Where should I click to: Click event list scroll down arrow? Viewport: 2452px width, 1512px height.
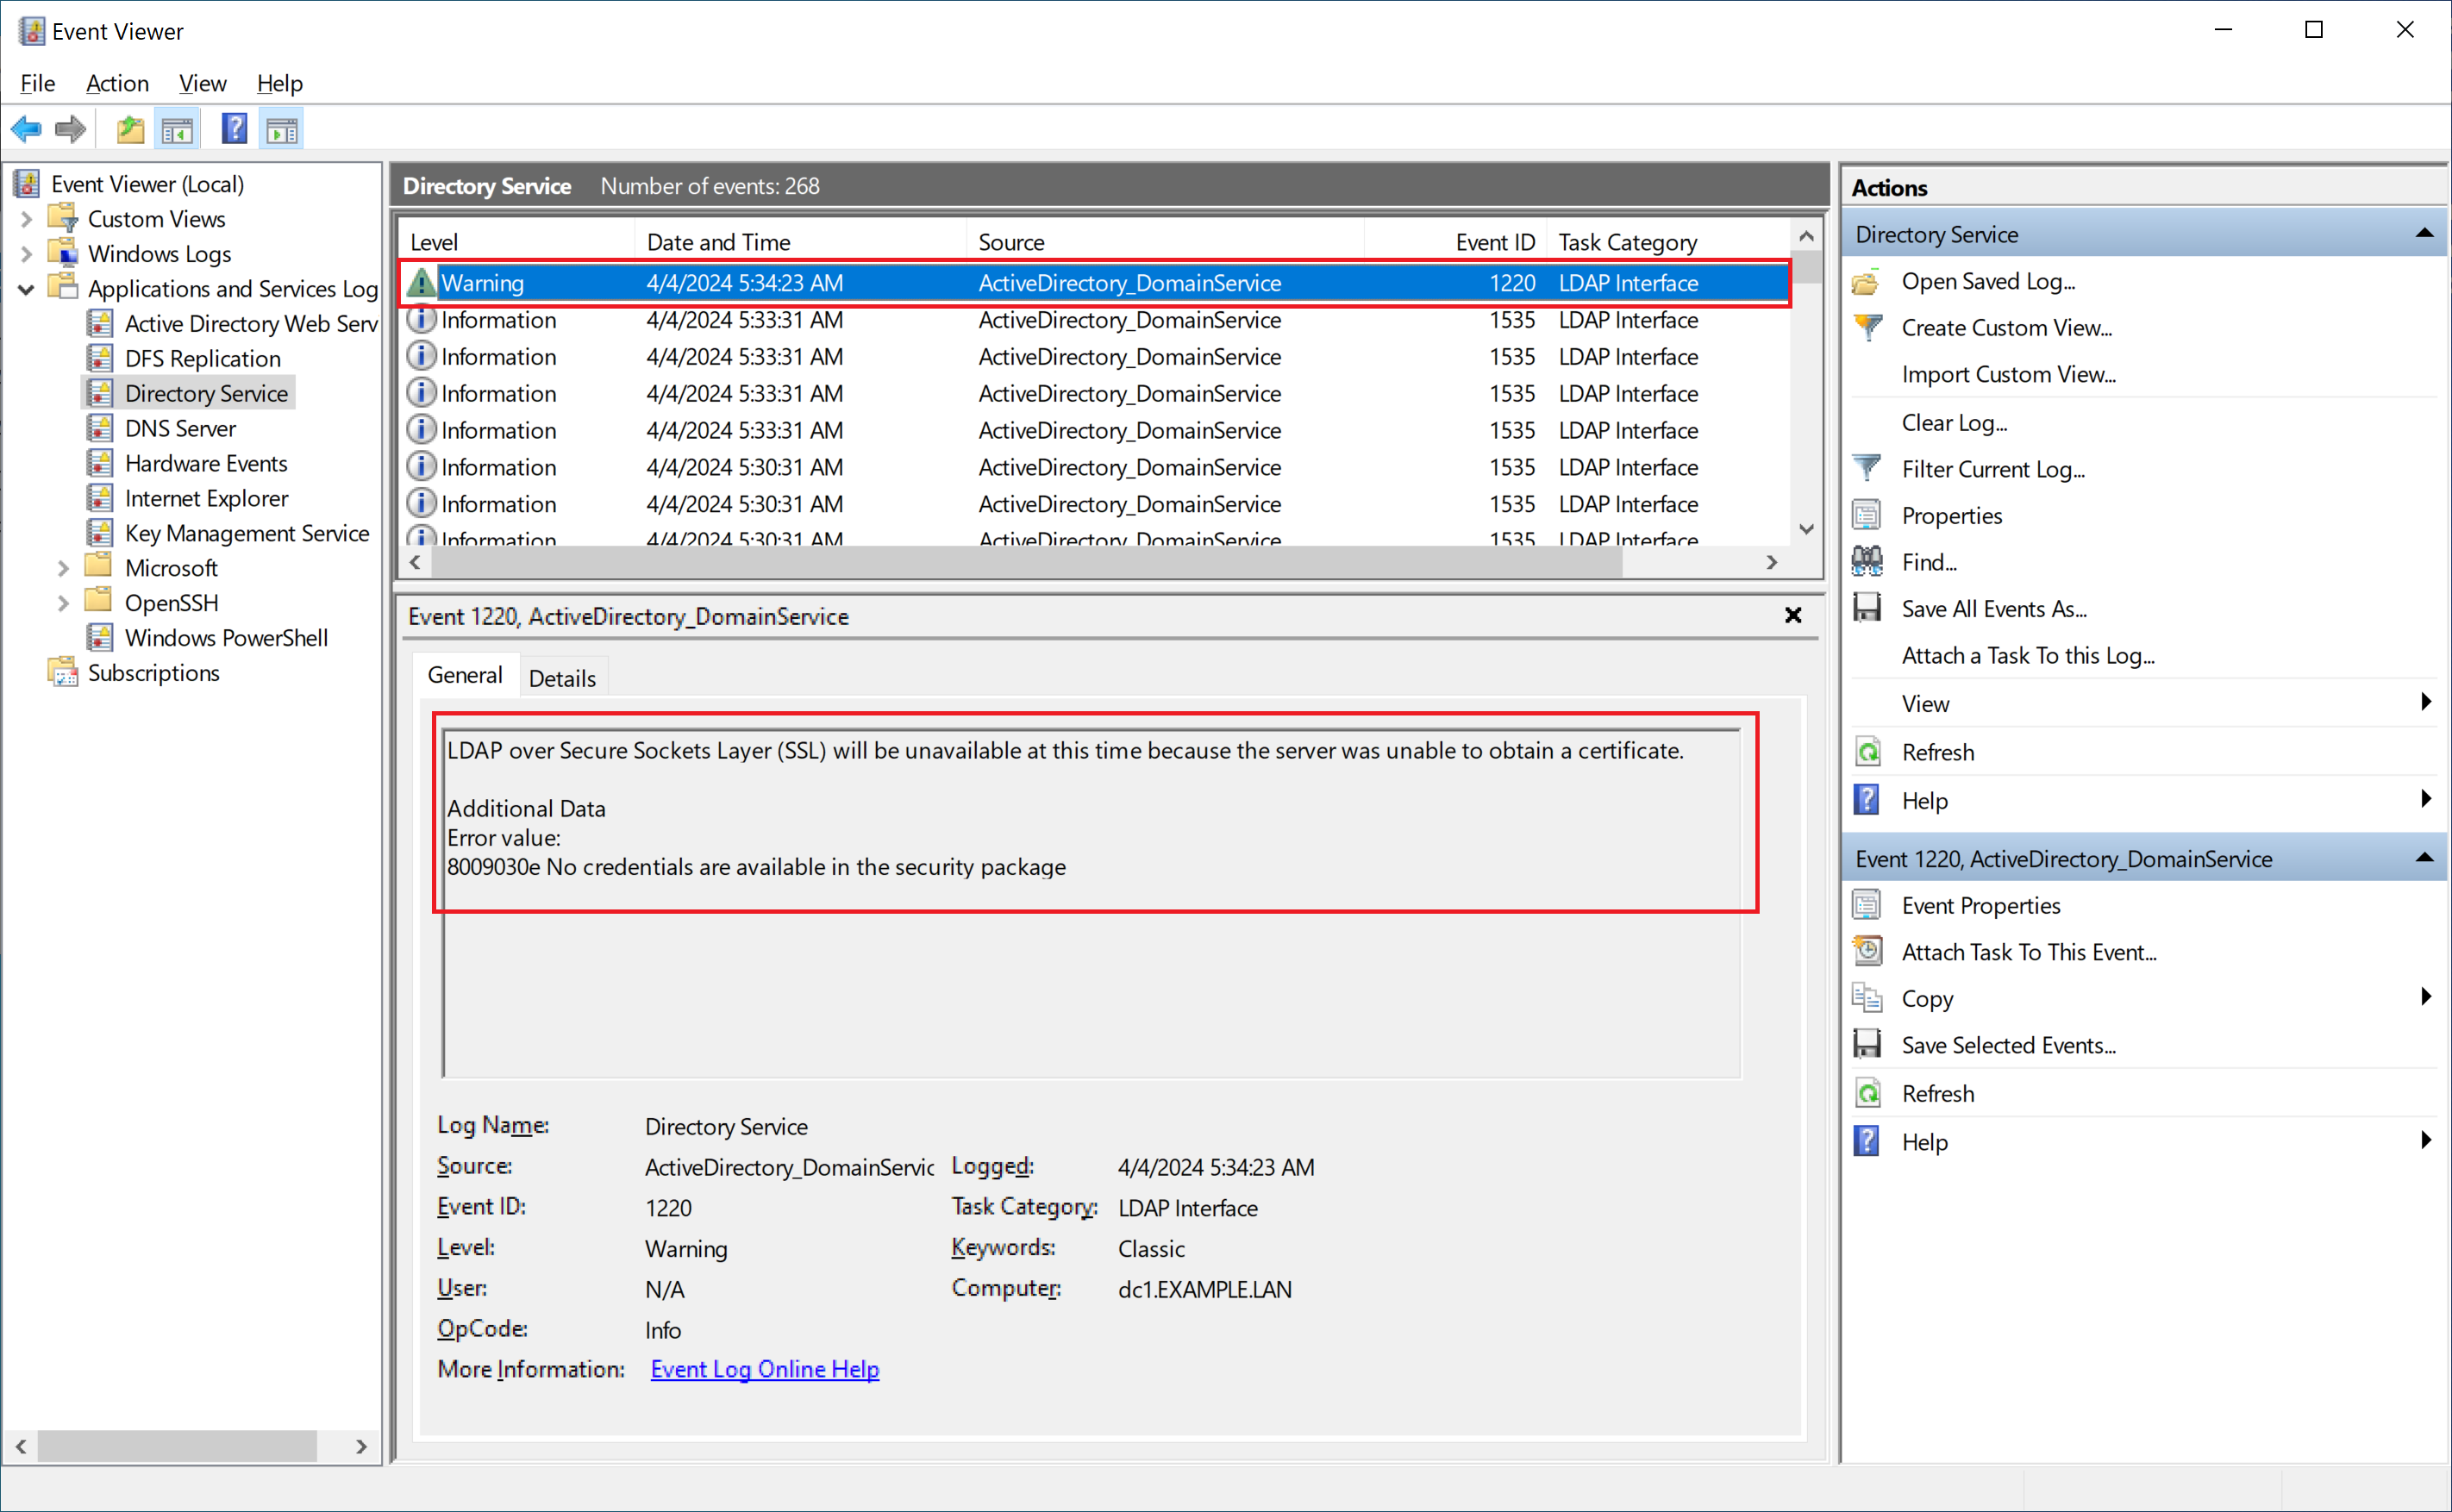[x=1806, y=529]
